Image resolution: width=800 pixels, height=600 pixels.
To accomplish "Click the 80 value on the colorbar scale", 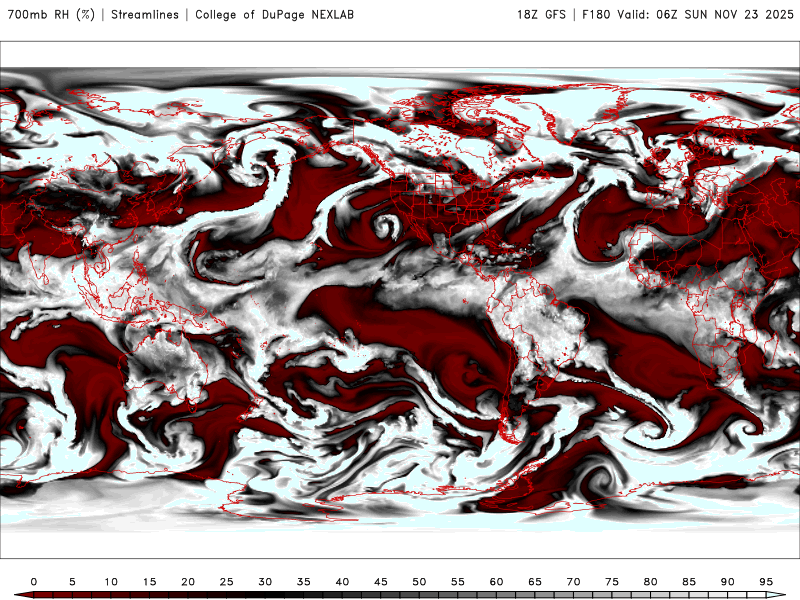I will click(x=651, y=582).
